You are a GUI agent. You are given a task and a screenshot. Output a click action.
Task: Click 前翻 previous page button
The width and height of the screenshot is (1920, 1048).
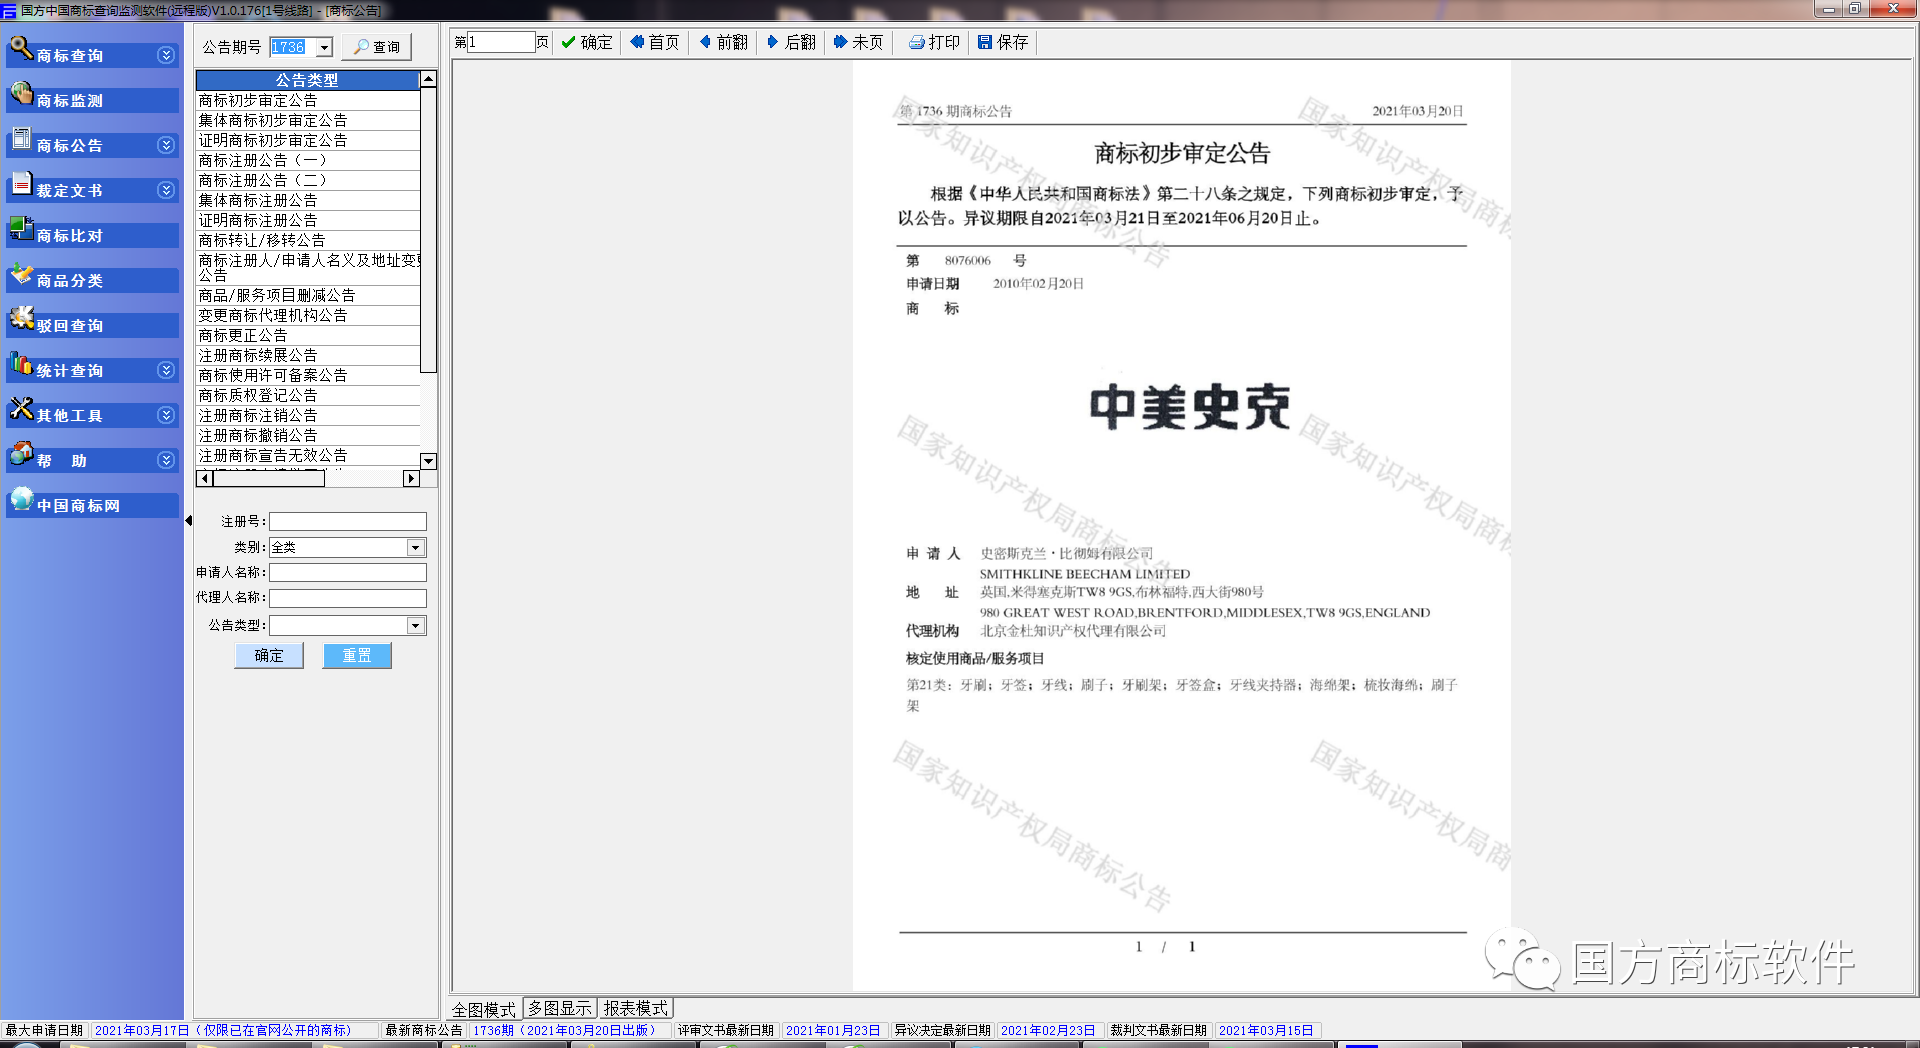(723, 42)
